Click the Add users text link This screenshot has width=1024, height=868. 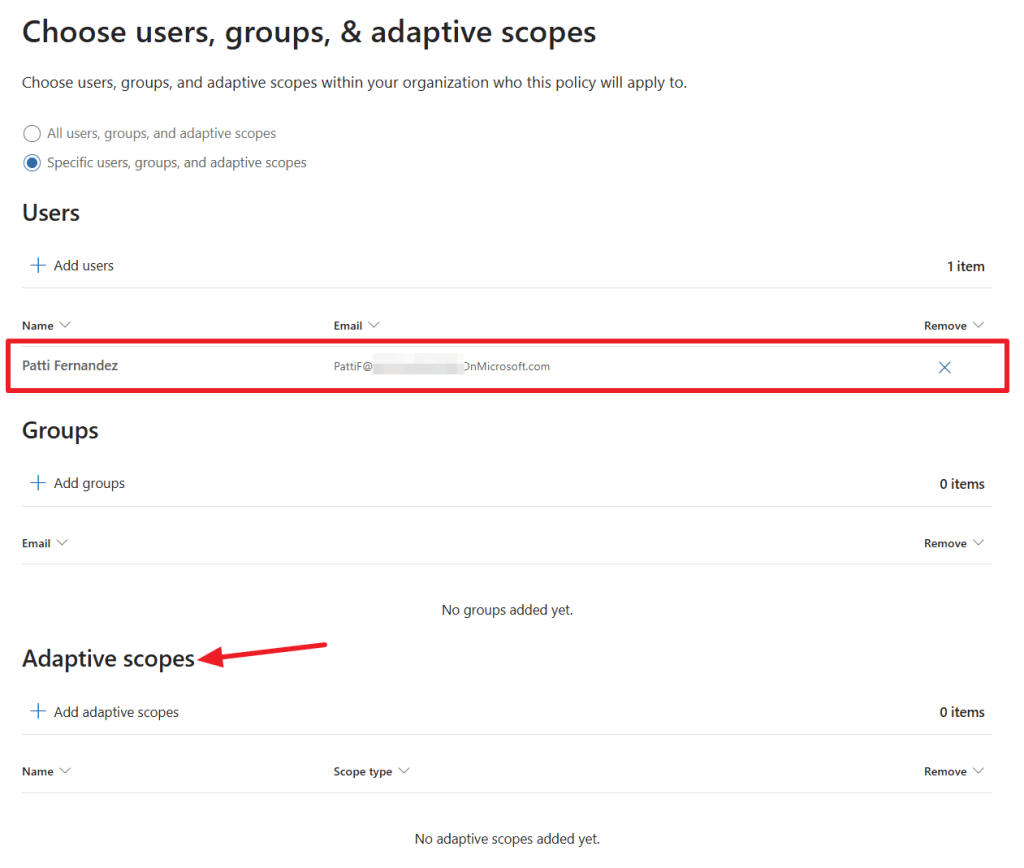point(84,266)
